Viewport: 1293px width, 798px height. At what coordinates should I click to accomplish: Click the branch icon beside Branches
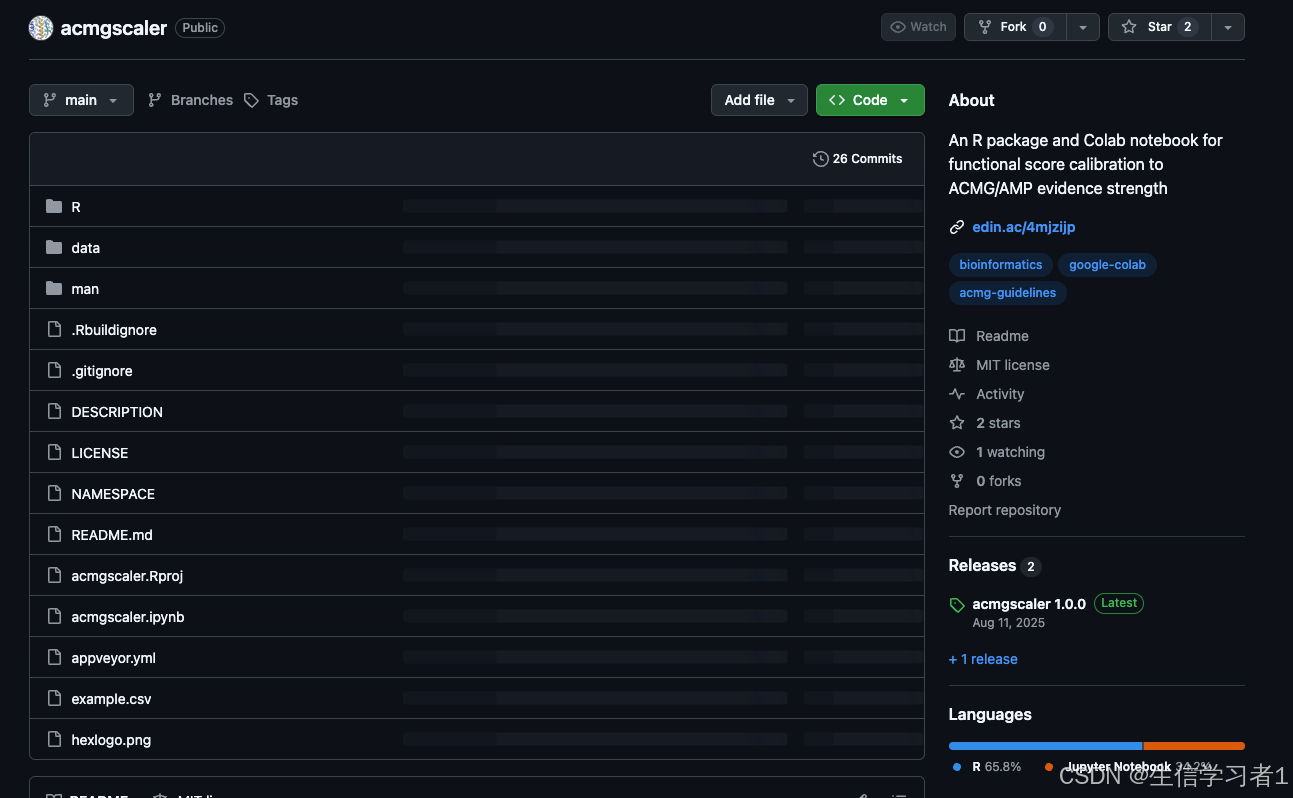(x=155, y=100)
